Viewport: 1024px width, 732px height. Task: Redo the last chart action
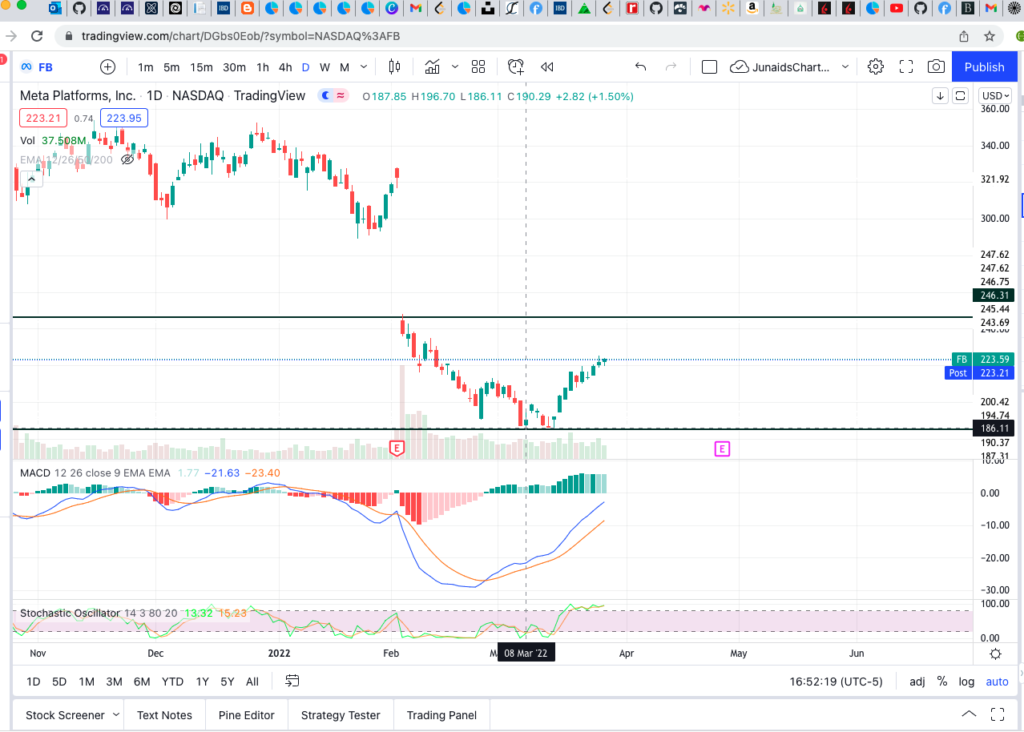pyautogui.click(x=671, y=67)
